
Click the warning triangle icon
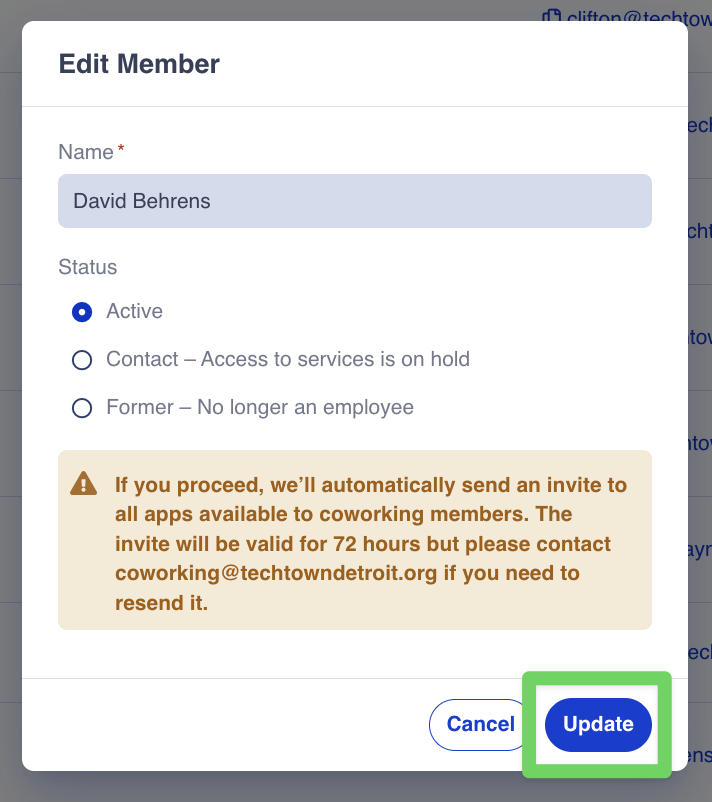(x=84, y=485)
